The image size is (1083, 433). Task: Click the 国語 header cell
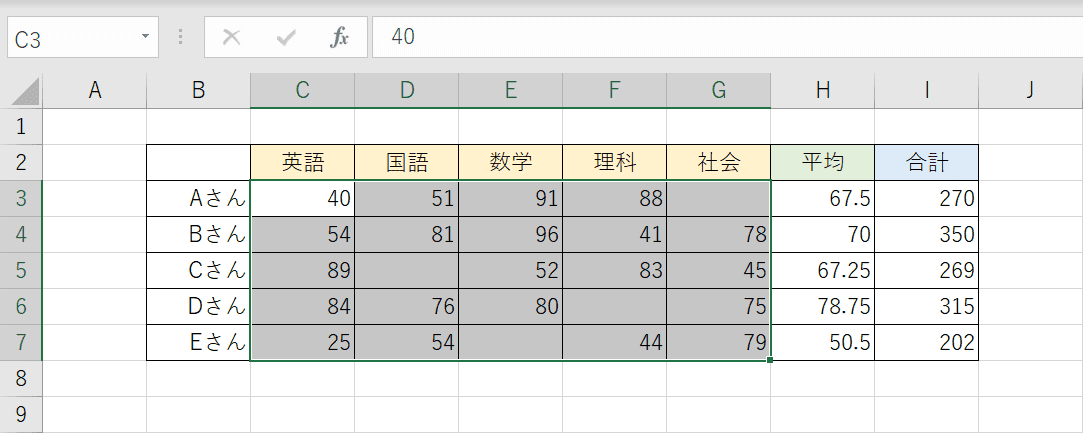click(407, 162)
